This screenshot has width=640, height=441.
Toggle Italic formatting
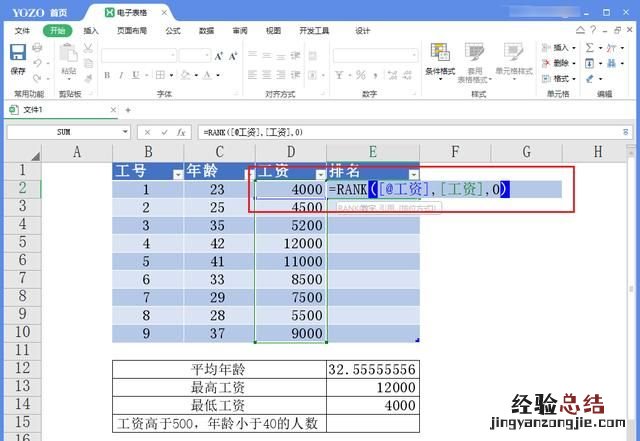(x=120, y=75)
